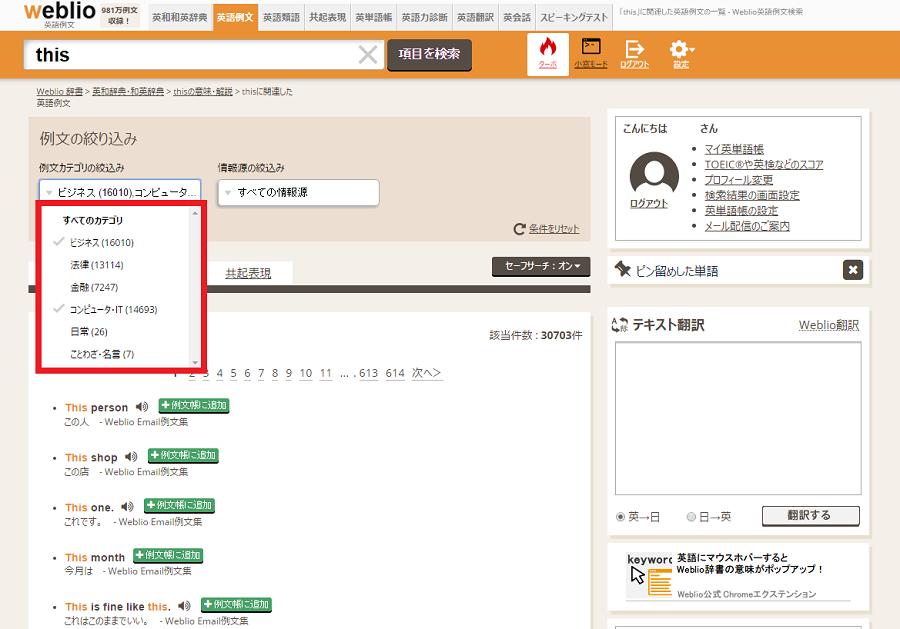Open the すべての情報源 source dropdown

click(298, 192)
